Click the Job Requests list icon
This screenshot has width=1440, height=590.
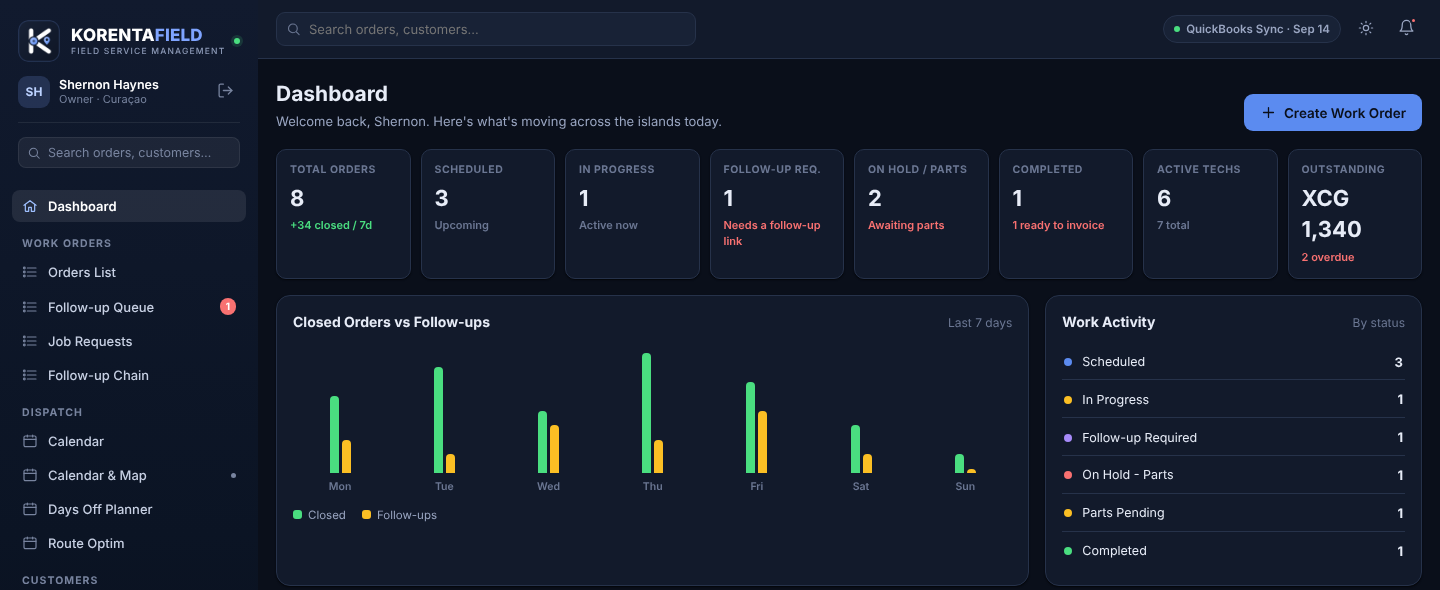pyautogui.click(x=29, y=341)
